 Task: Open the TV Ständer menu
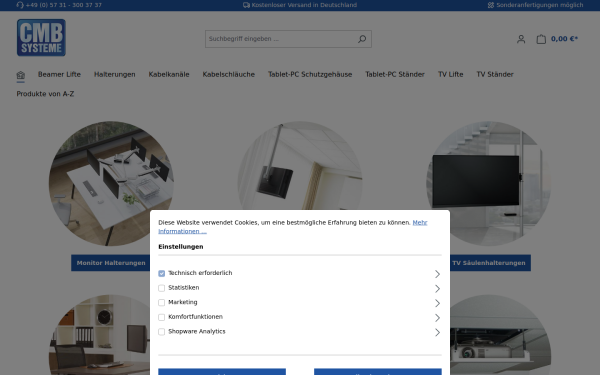click(495, 74)
